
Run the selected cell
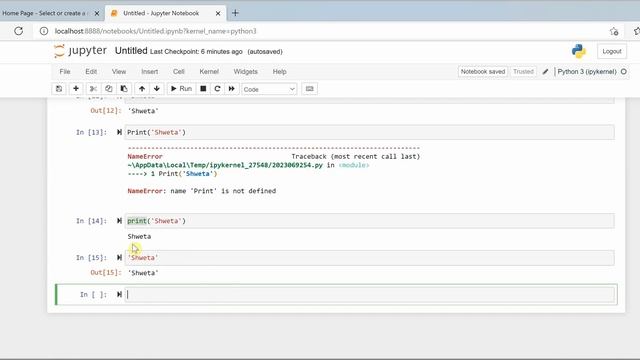tap(181, 89)
